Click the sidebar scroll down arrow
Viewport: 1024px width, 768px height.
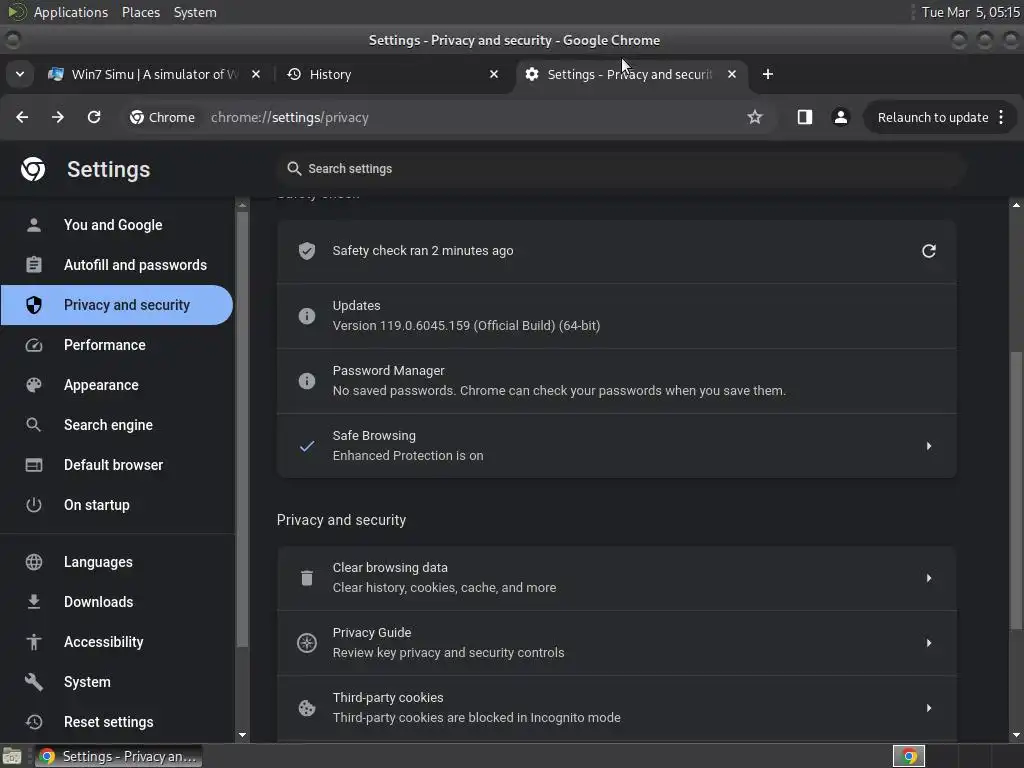[242, 735]
